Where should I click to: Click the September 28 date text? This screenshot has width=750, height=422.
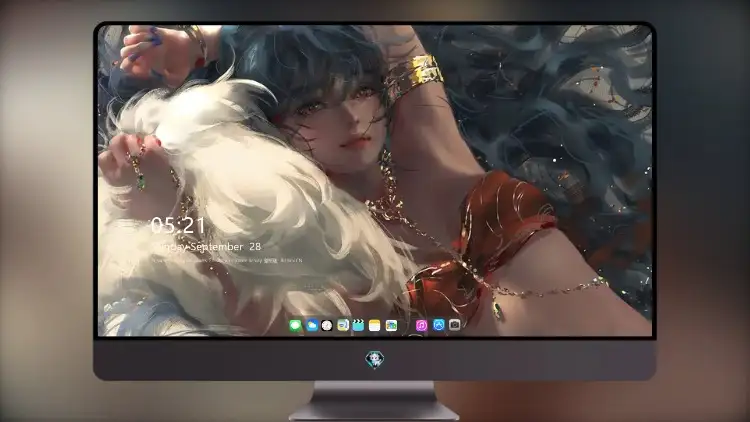point(226,247)
